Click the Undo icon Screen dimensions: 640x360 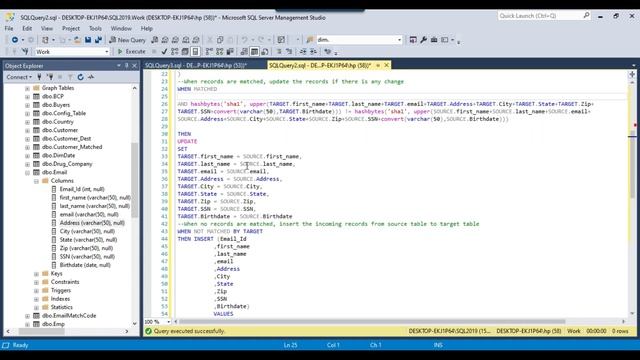(x=244, y=40)
